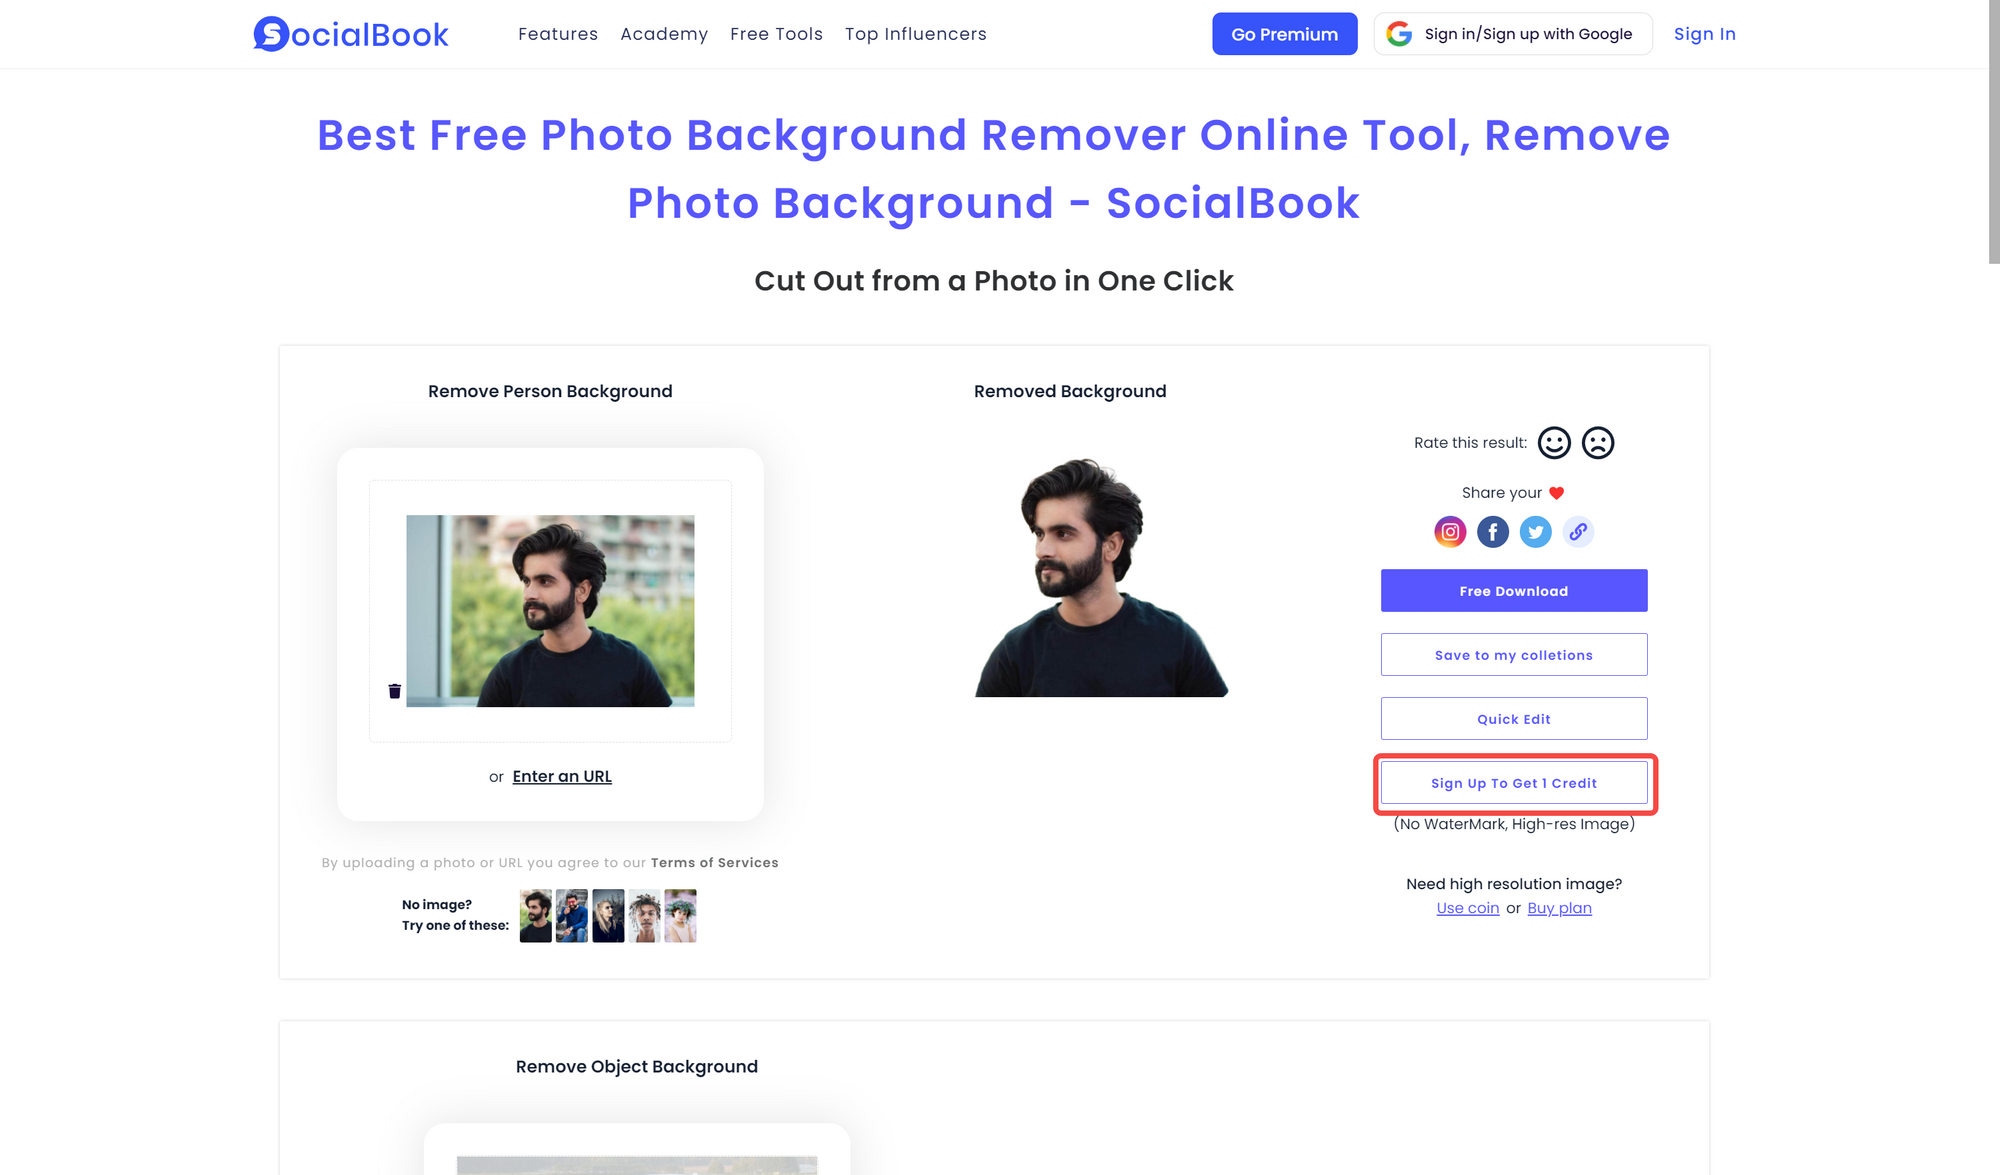The height and width of the screenshot is (1175, 2000).
Task: Click Enter an URL link
Action: click(562, 776)
